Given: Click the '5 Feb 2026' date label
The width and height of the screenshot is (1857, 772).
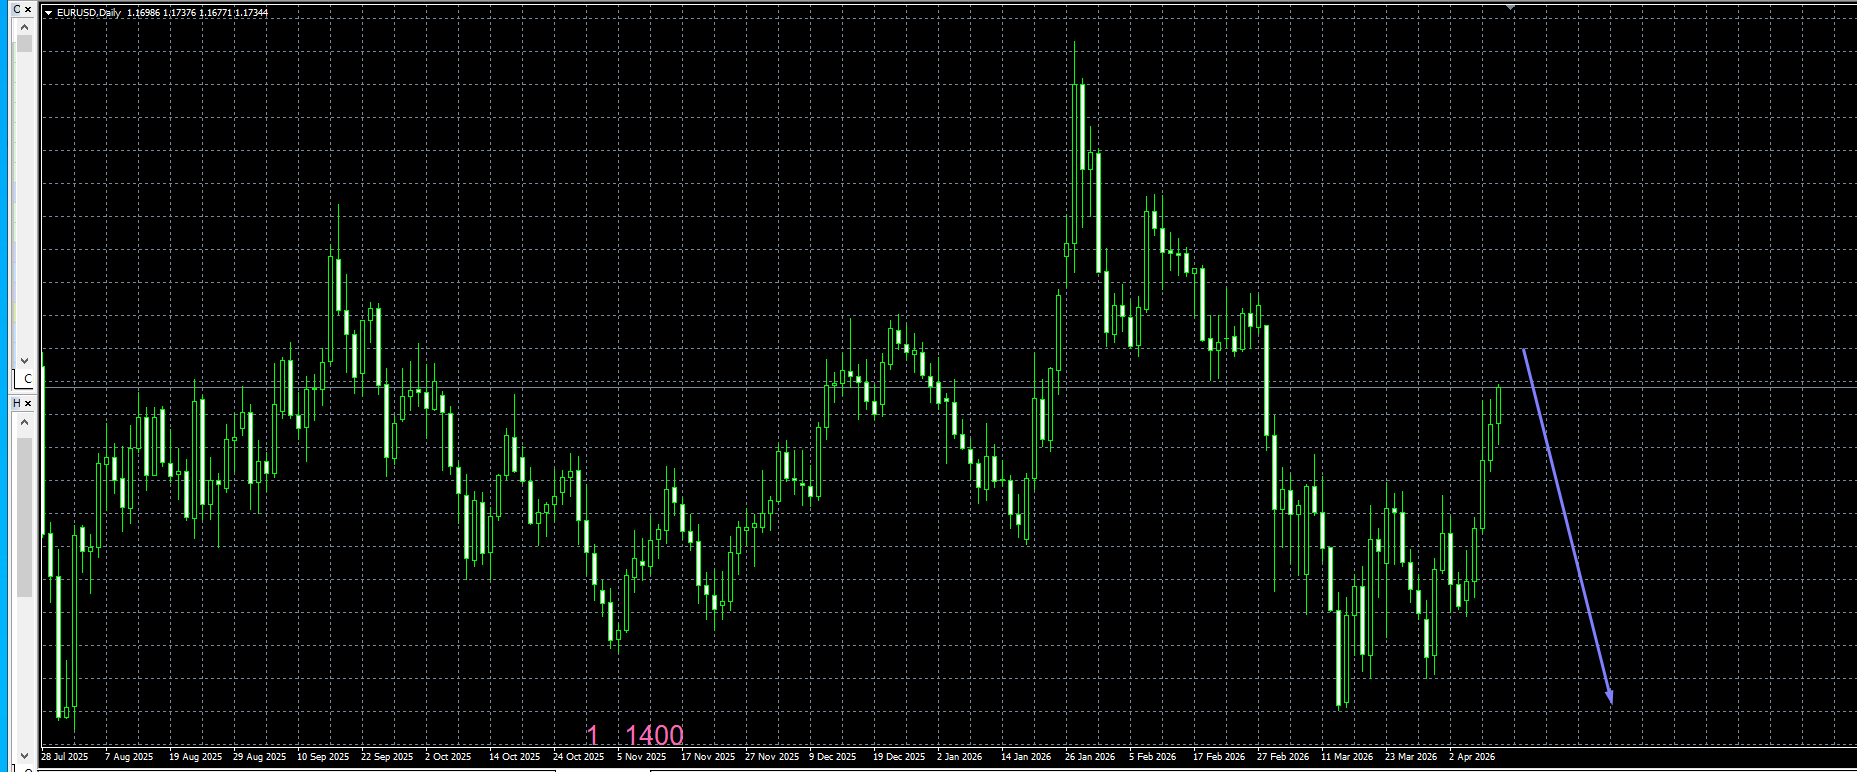Looking at the screenshot, I should tap(1153, 757).
